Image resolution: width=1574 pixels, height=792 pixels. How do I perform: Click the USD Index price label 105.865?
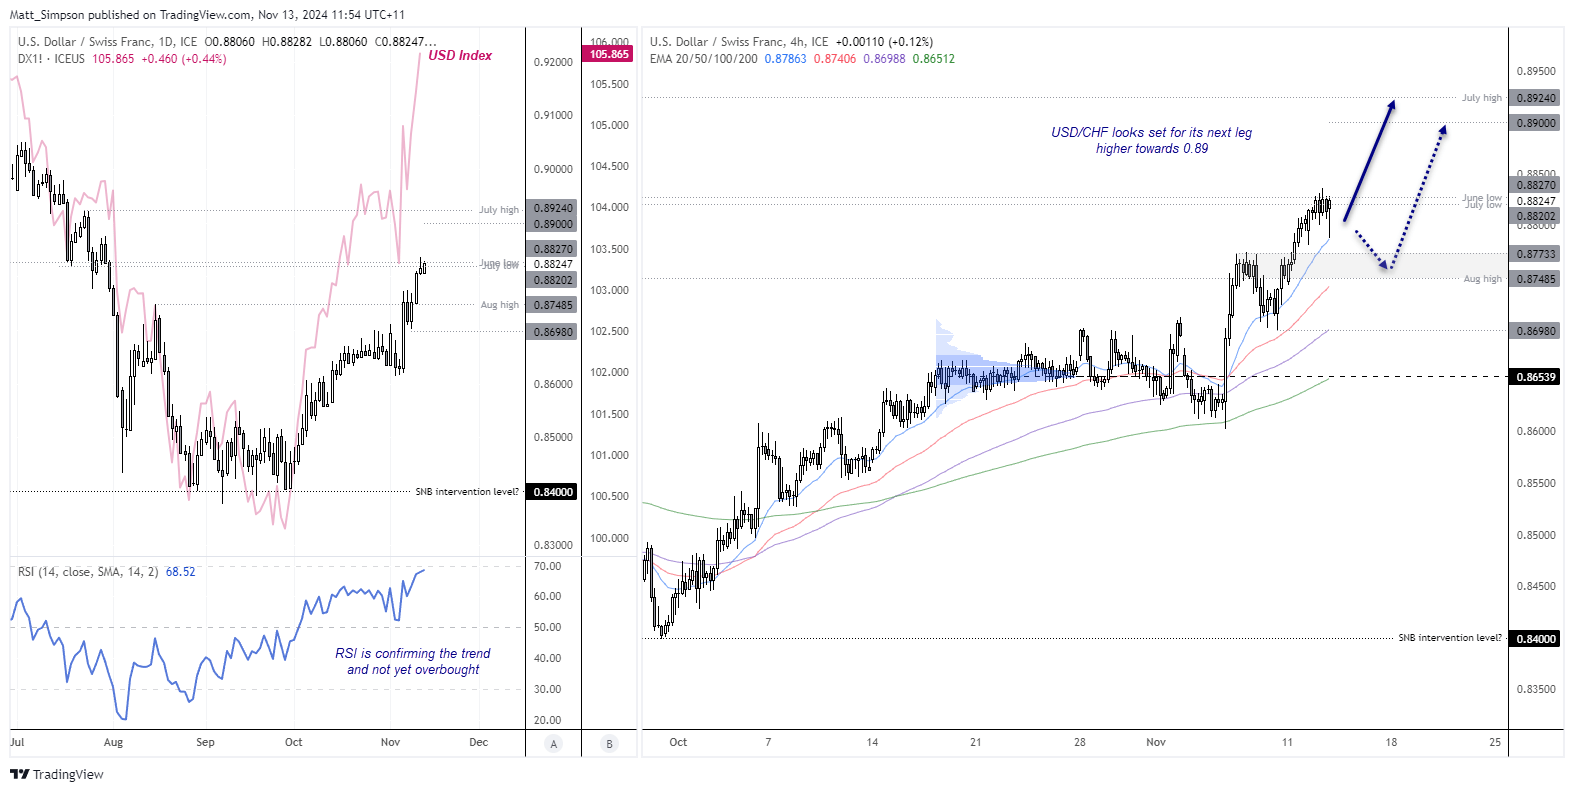pos(609,54)
